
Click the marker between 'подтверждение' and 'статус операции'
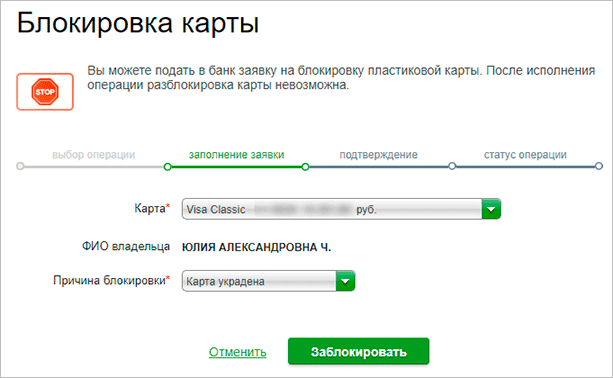coord(452,166)
